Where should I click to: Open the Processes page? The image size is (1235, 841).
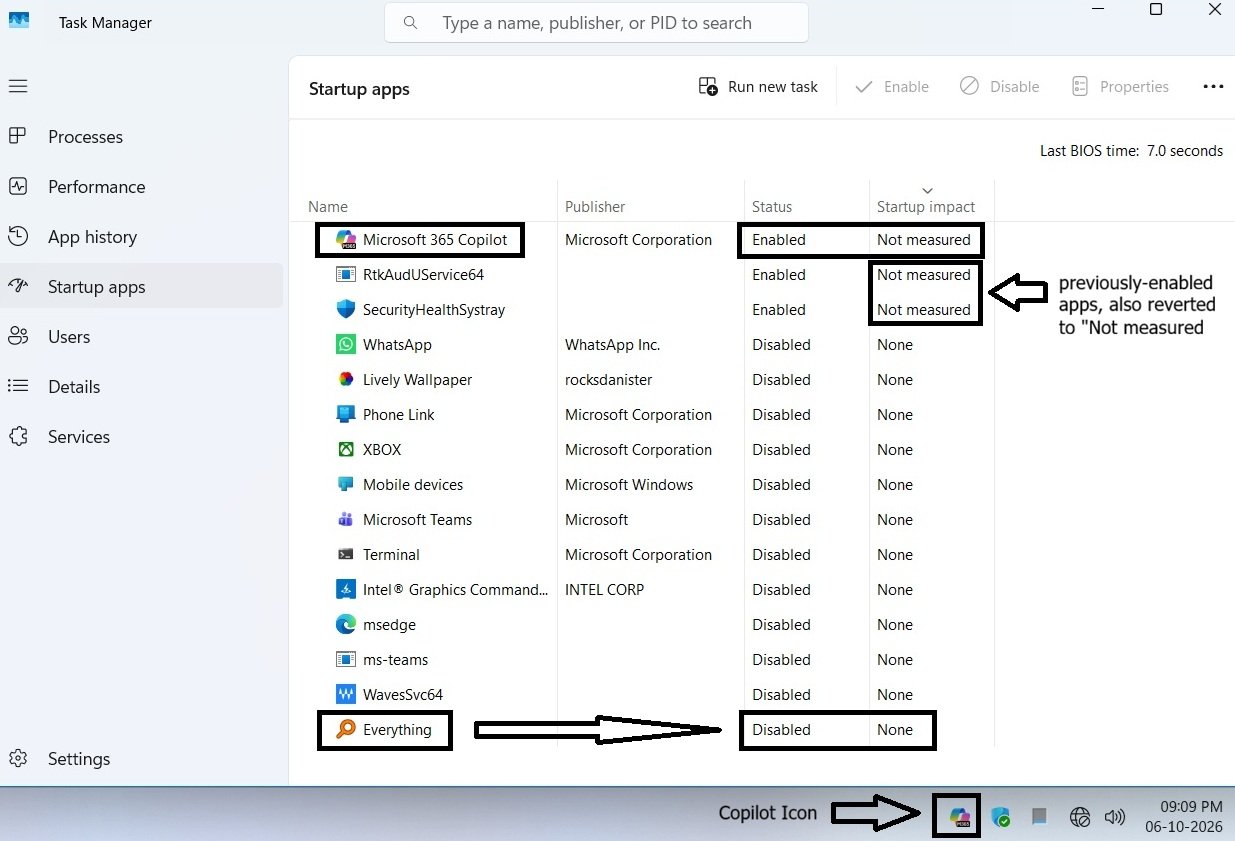85,137
